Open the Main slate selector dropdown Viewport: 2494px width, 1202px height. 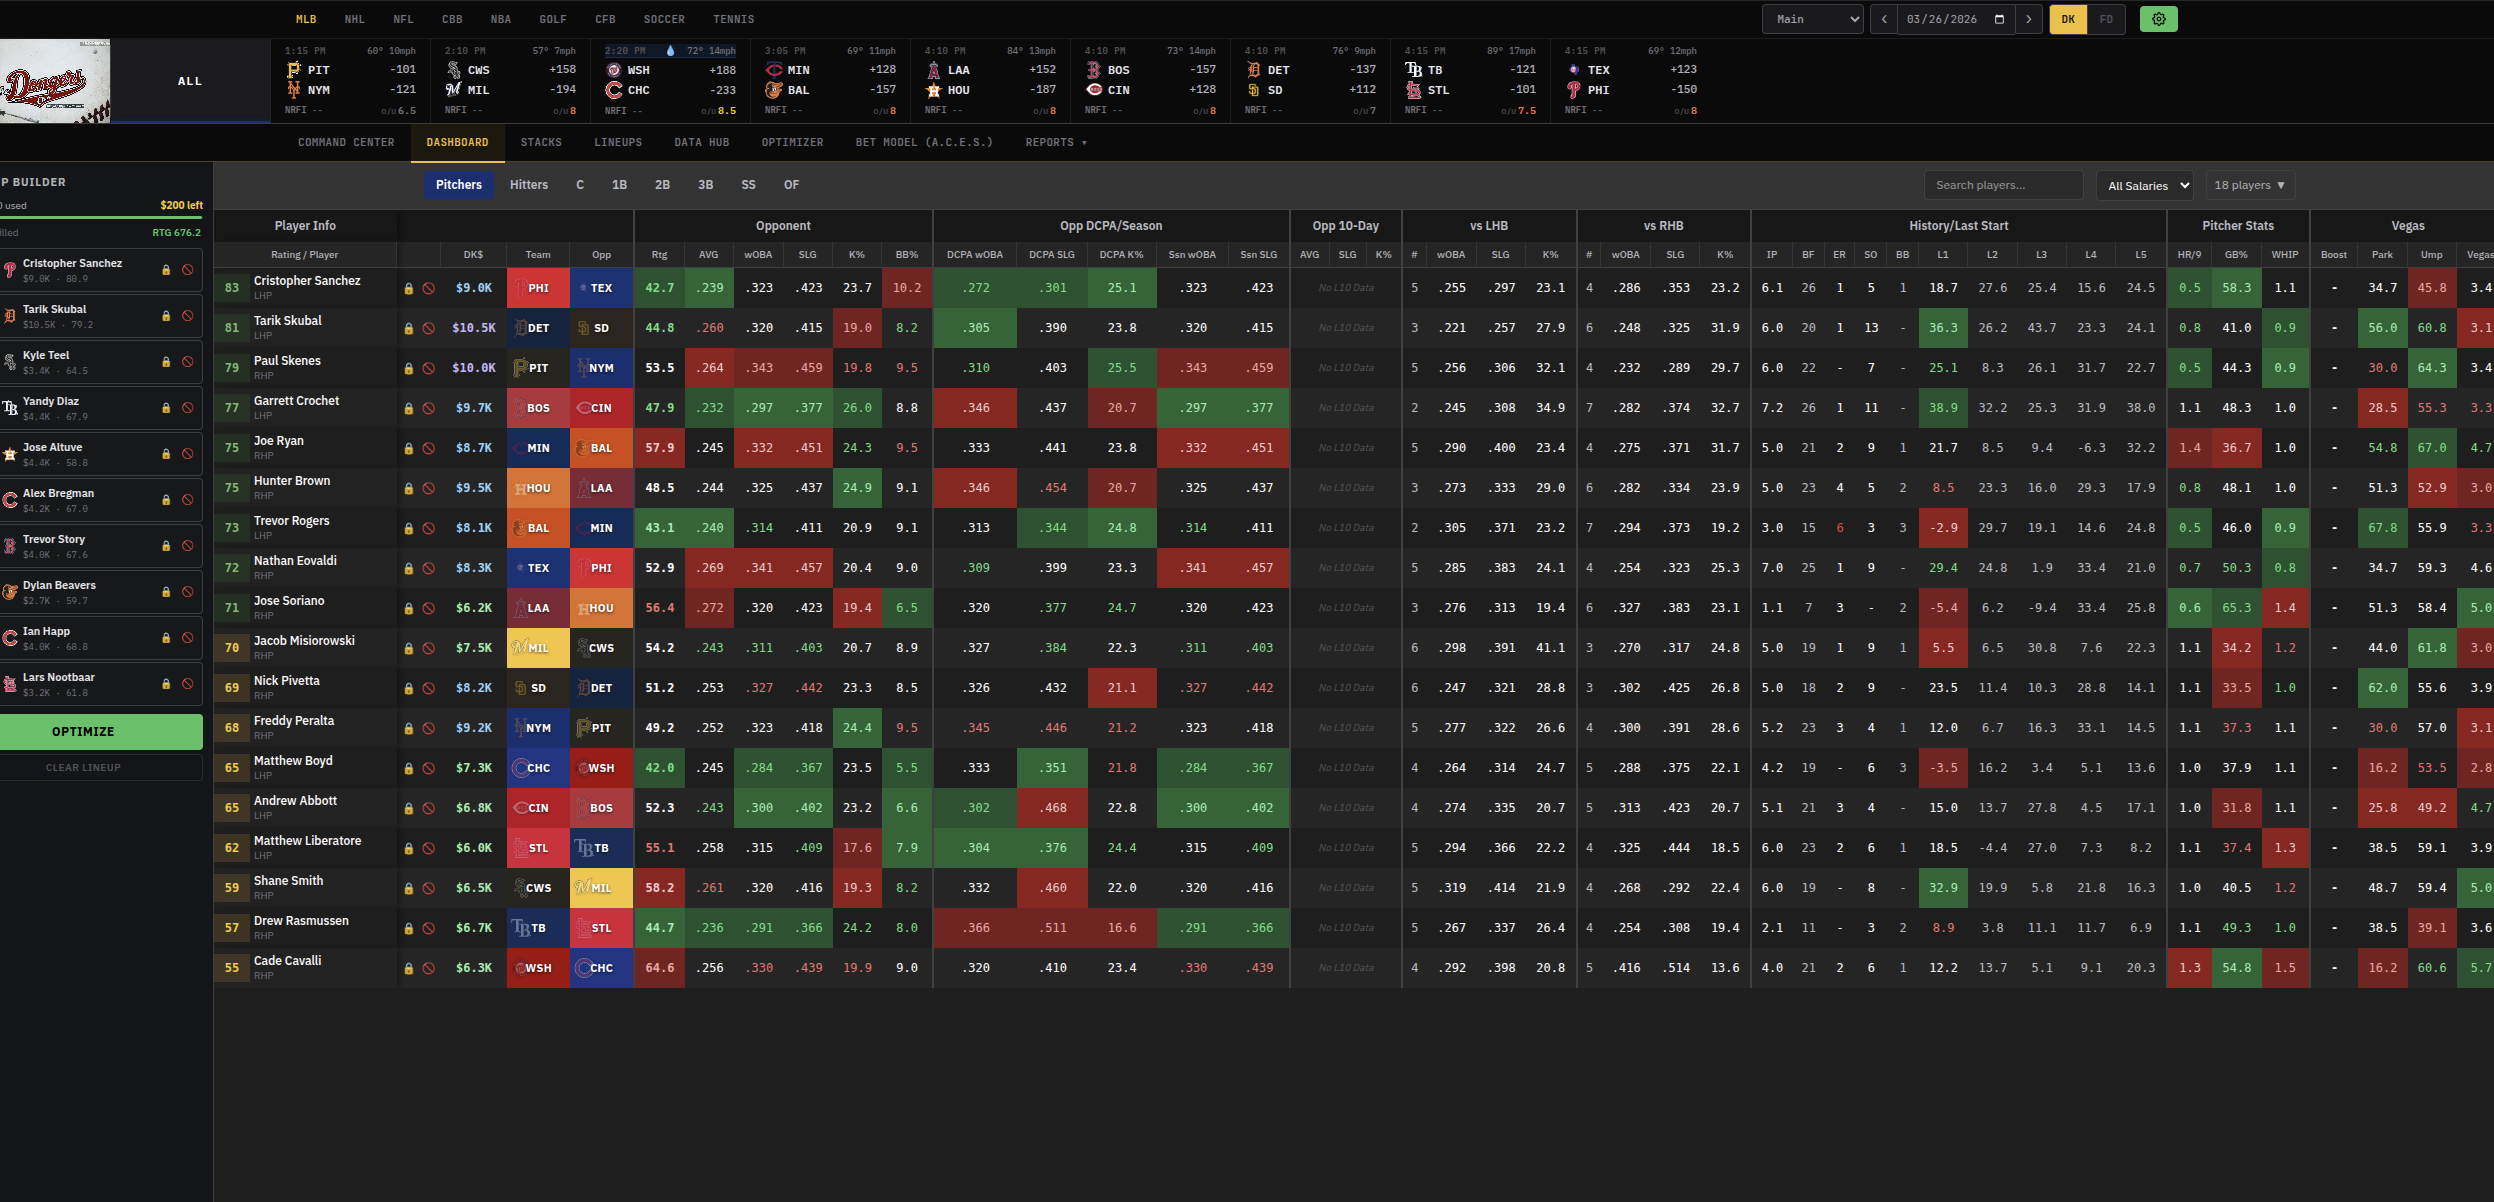(1811, 19)
